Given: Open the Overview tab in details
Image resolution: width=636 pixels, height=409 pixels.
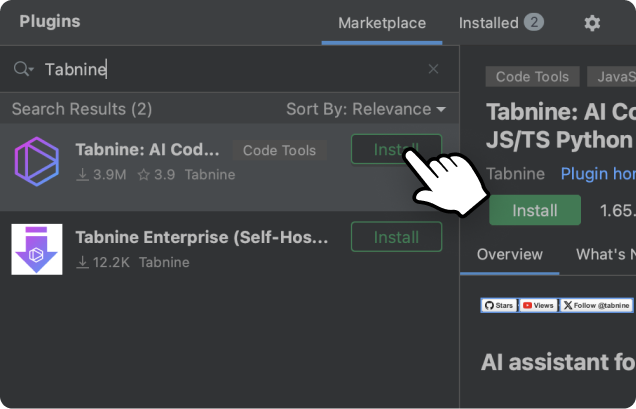Looking at the screenshot, I should [x=509, y=254].
